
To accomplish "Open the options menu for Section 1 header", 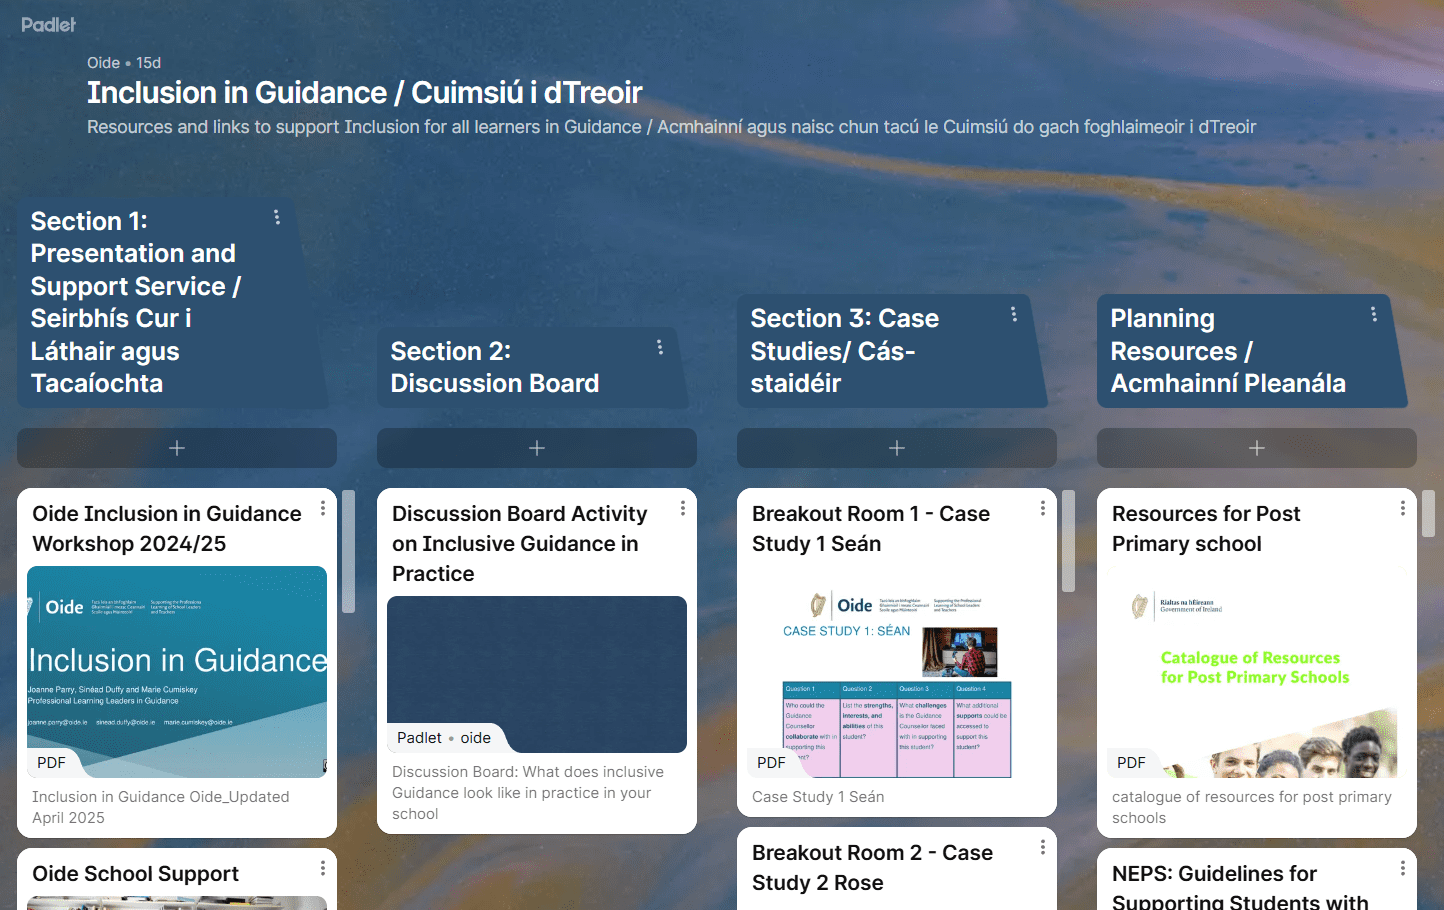I will click(276, 216).
